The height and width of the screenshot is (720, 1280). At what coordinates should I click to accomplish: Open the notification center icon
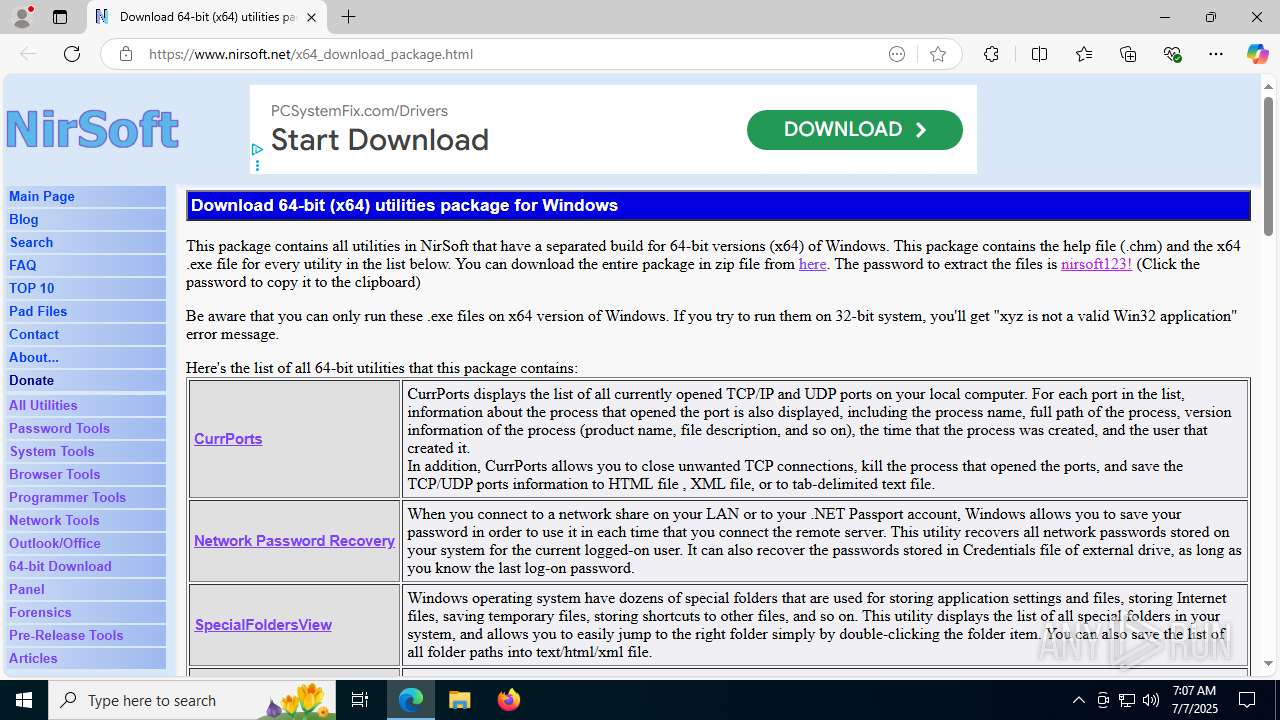click(x=1247, y=700)
